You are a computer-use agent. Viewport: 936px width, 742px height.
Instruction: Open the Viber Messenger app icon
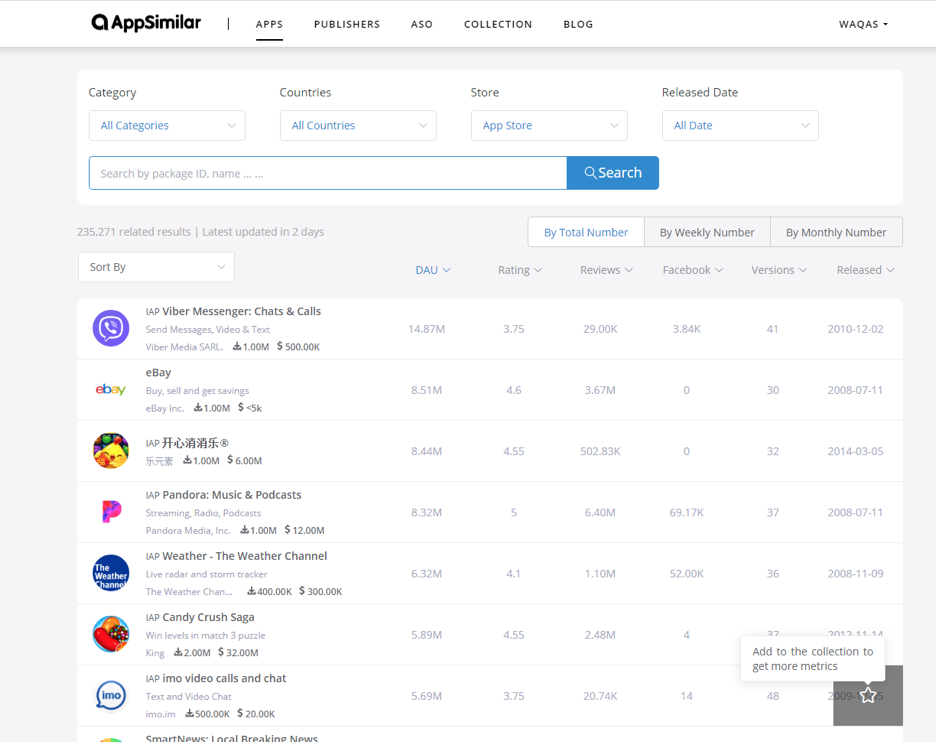coord(111,328)
